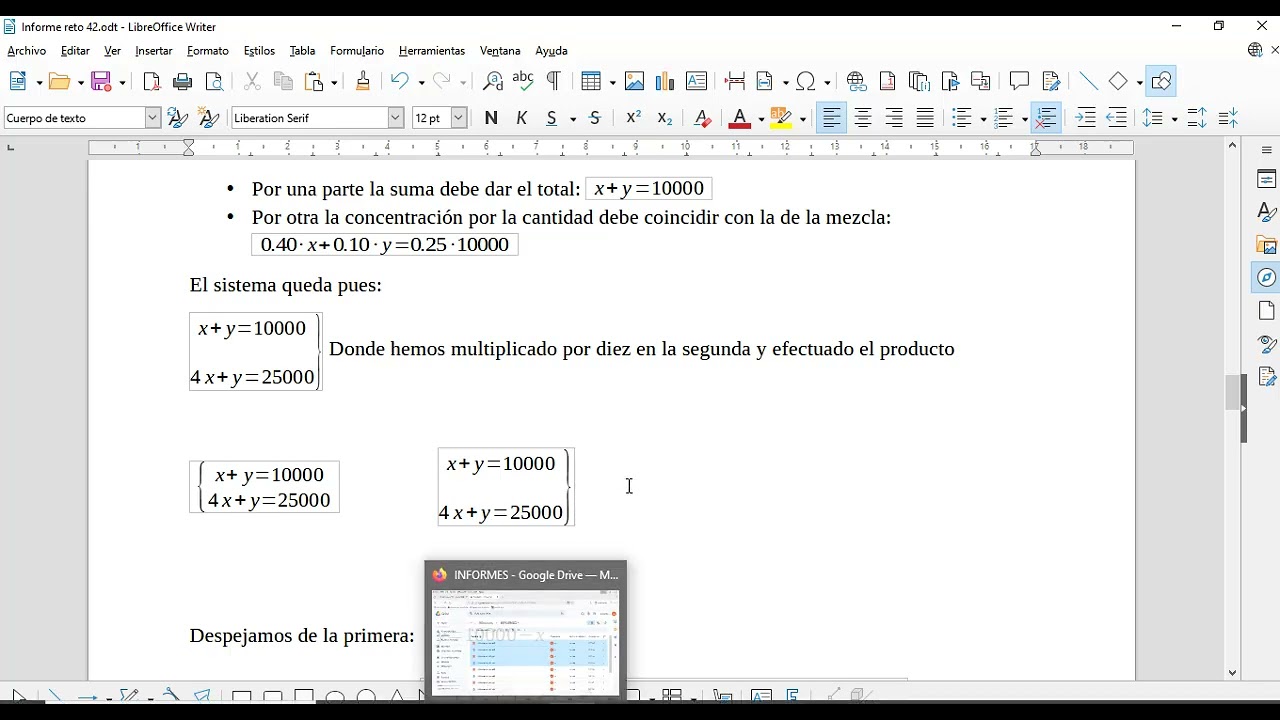This screenshot has width=1280, height=720.
Task: Insert a chart
Action: (665, 82)
